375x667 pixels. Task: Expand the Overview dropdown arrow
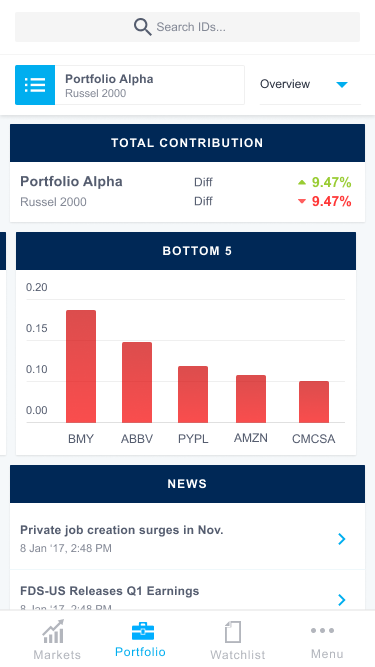point(342,84)
